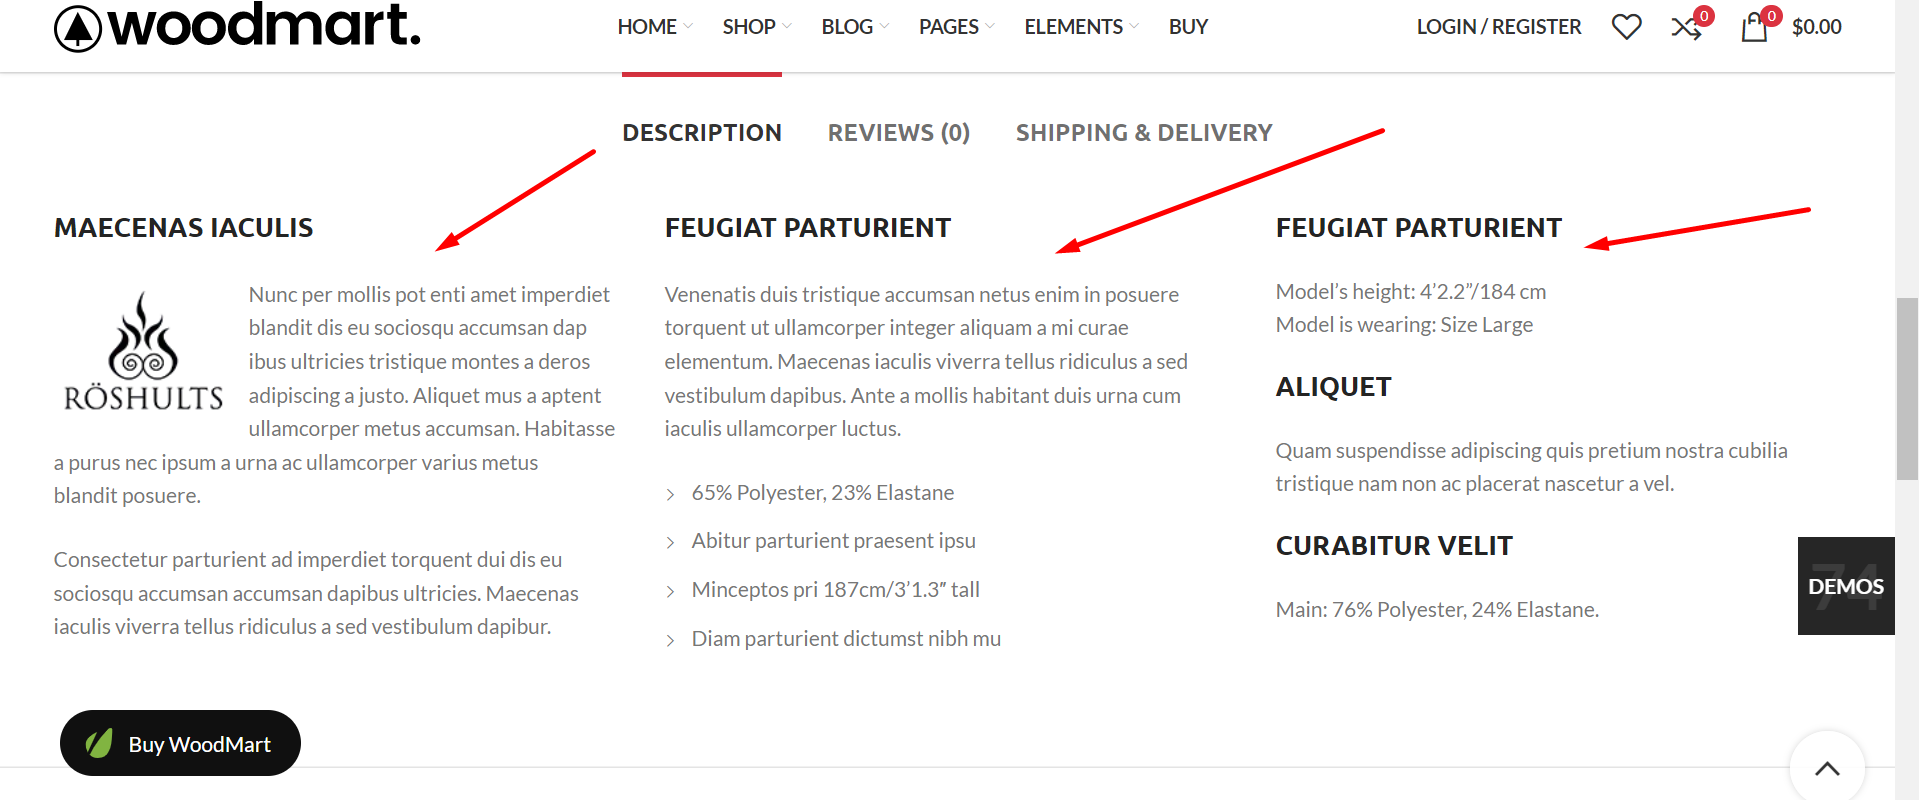Open the wishlist heart icon
The width and height of the screenshot is (1919, 800).
click(1626, 27)
